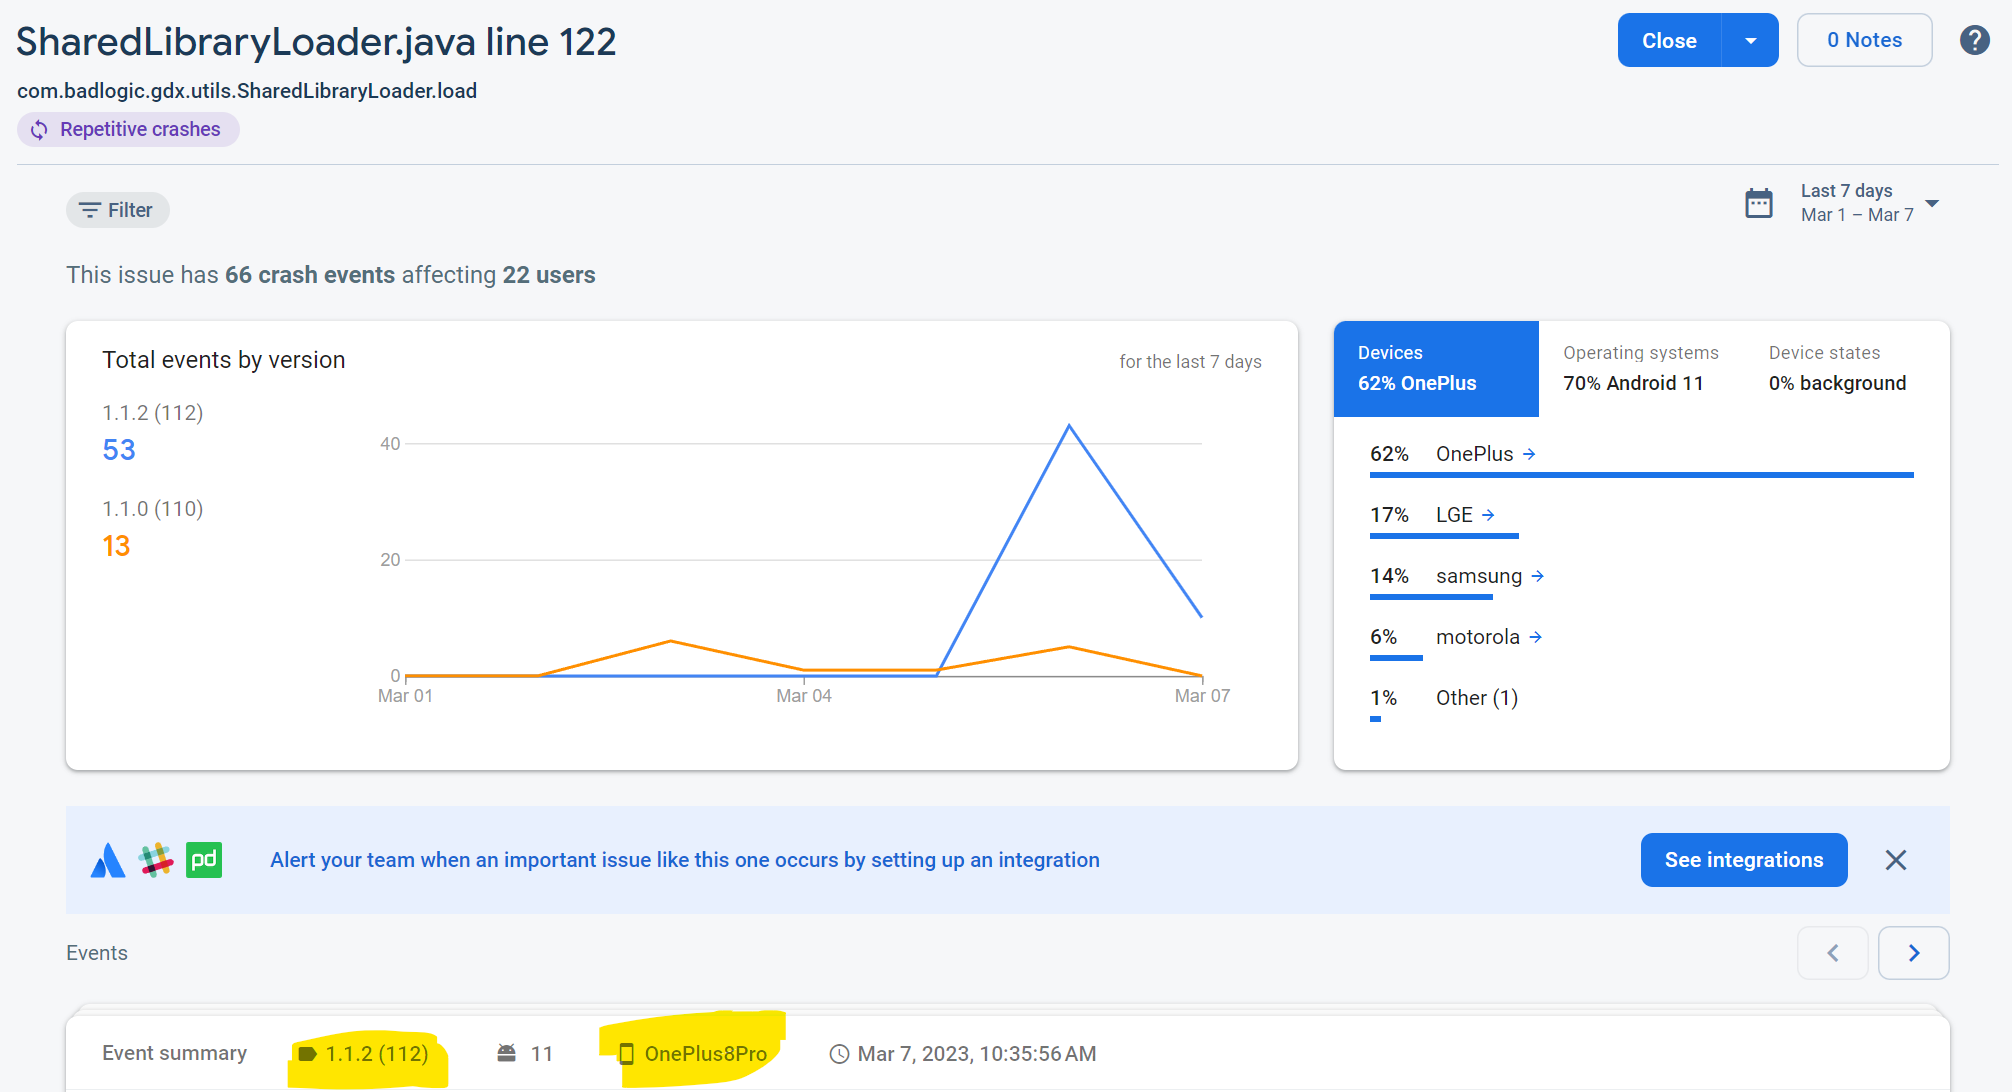Viewport: 2012px width, 1092px height.
Task: Click the help question mark icon
Action: click(x=1974, y=40)
